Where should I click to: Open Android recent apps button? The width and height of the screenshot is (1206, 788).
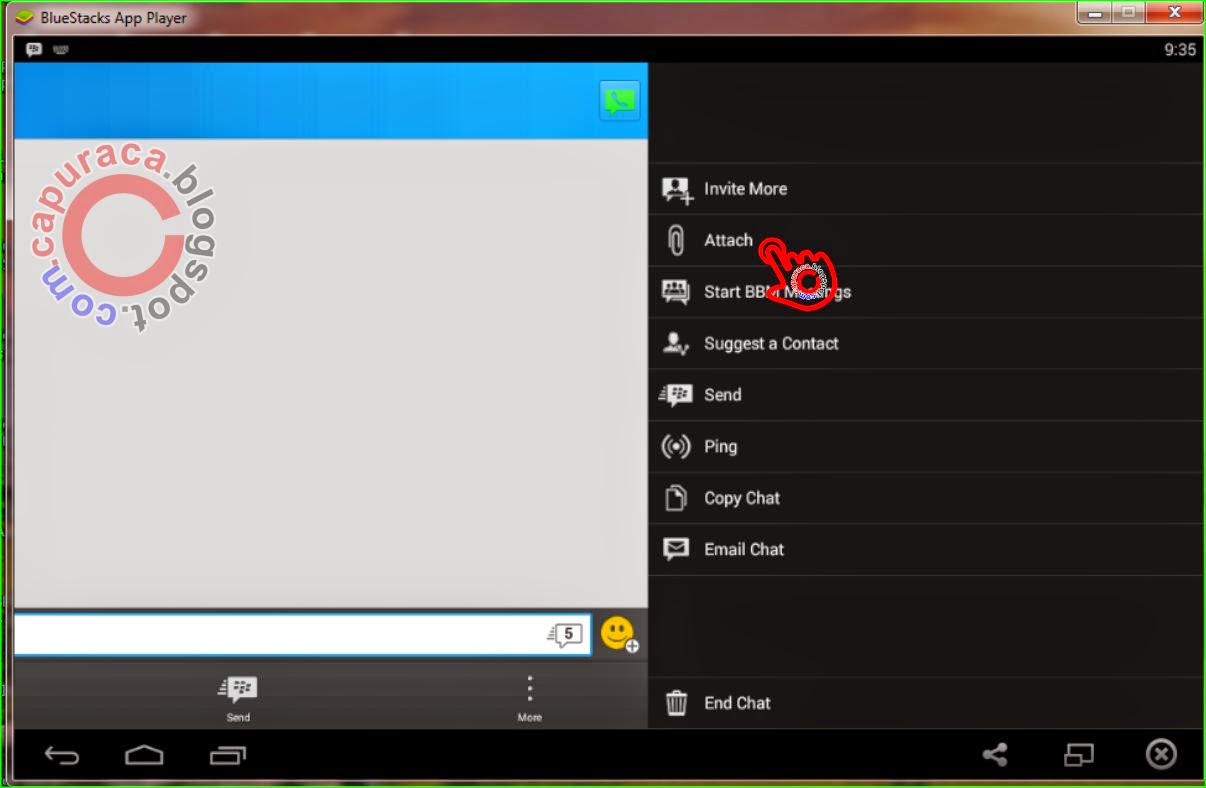[x=228, y=754]
